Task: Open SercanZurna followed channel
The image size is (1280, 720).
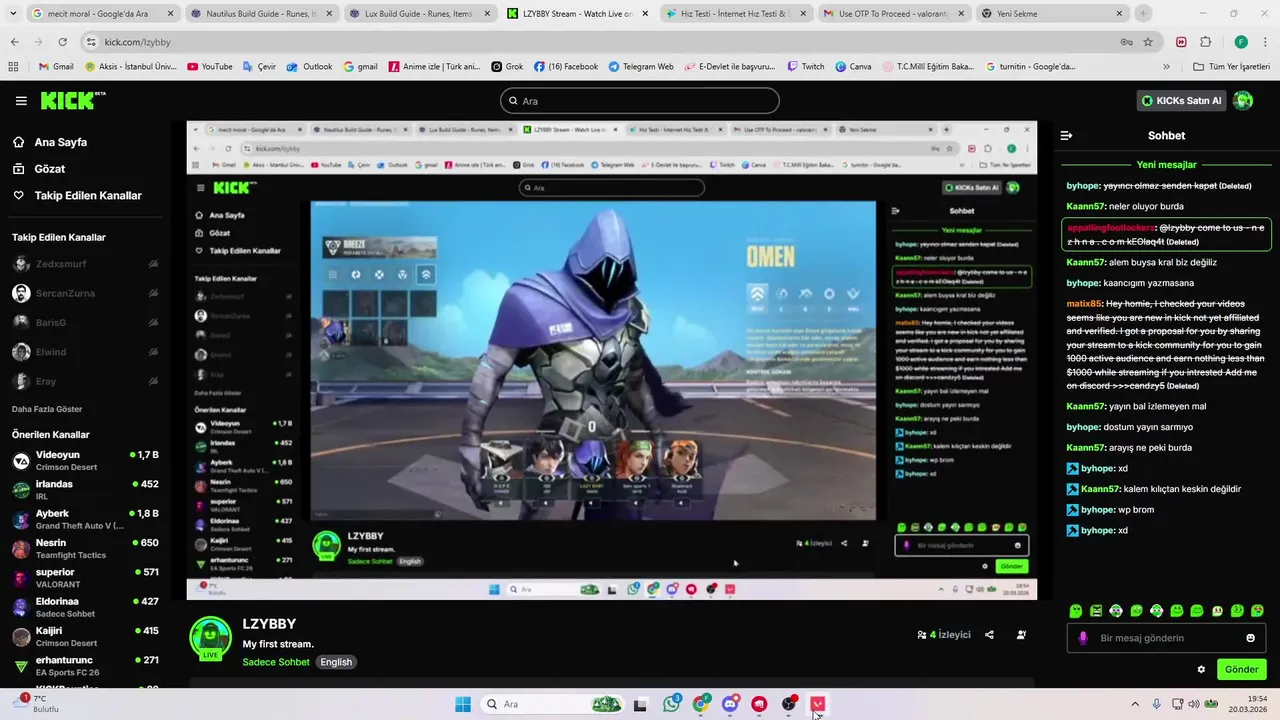Action: (84, 294)
